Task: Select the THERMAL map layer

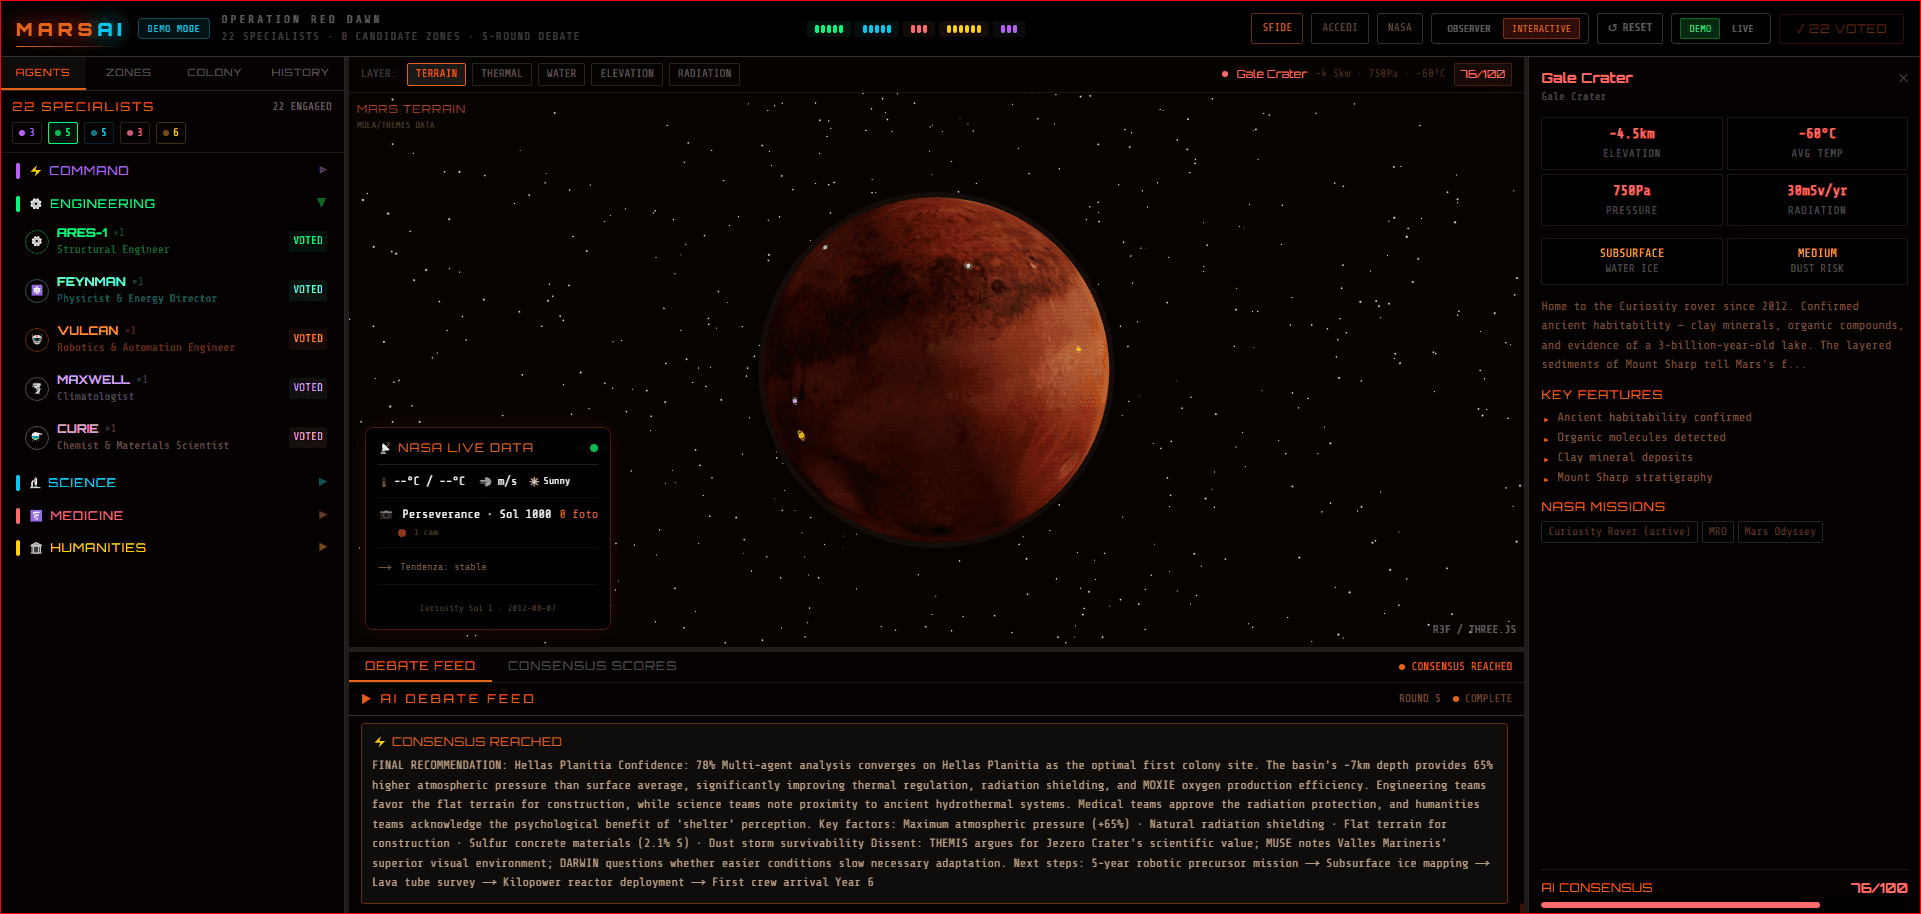Action: coord(501,73)
